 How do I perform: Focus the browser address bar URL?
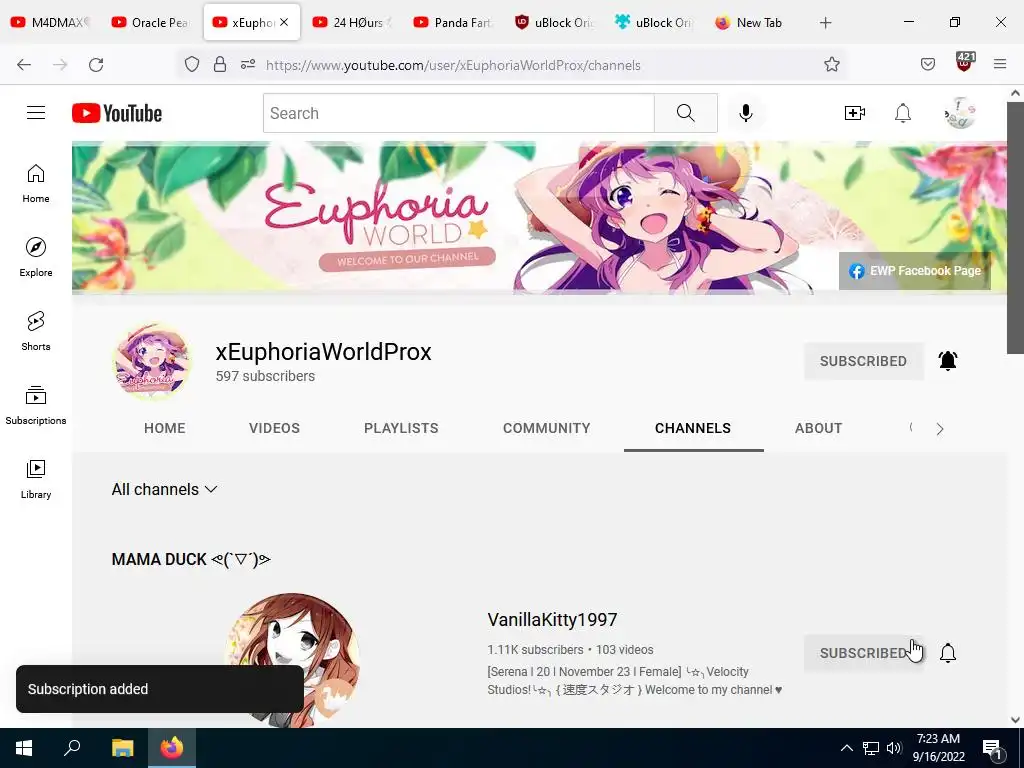pyautogui.click(x=453, y=65)
